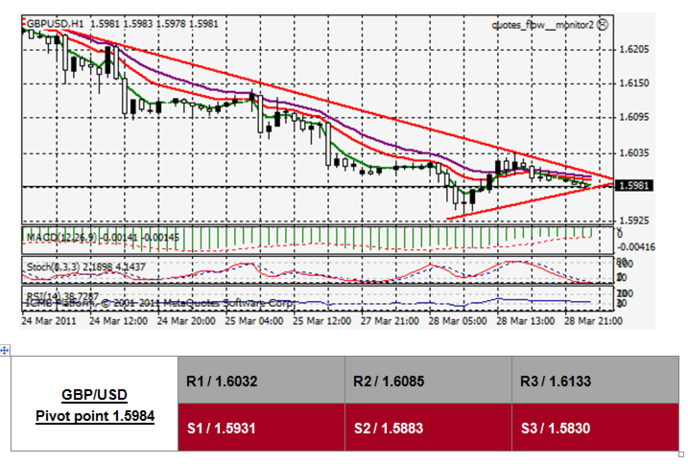Screen dimensions: 688x464
Task: Click the table move handle icon
Action: (x=4, y=350)
